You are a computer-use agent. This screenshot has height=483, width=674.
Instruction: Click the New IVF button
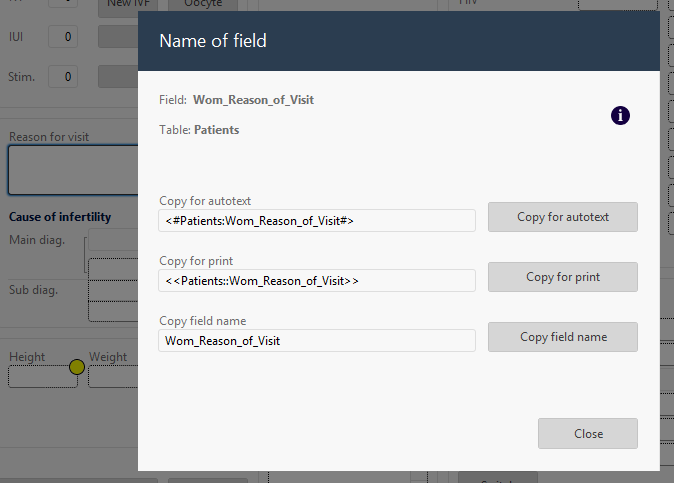128,6
